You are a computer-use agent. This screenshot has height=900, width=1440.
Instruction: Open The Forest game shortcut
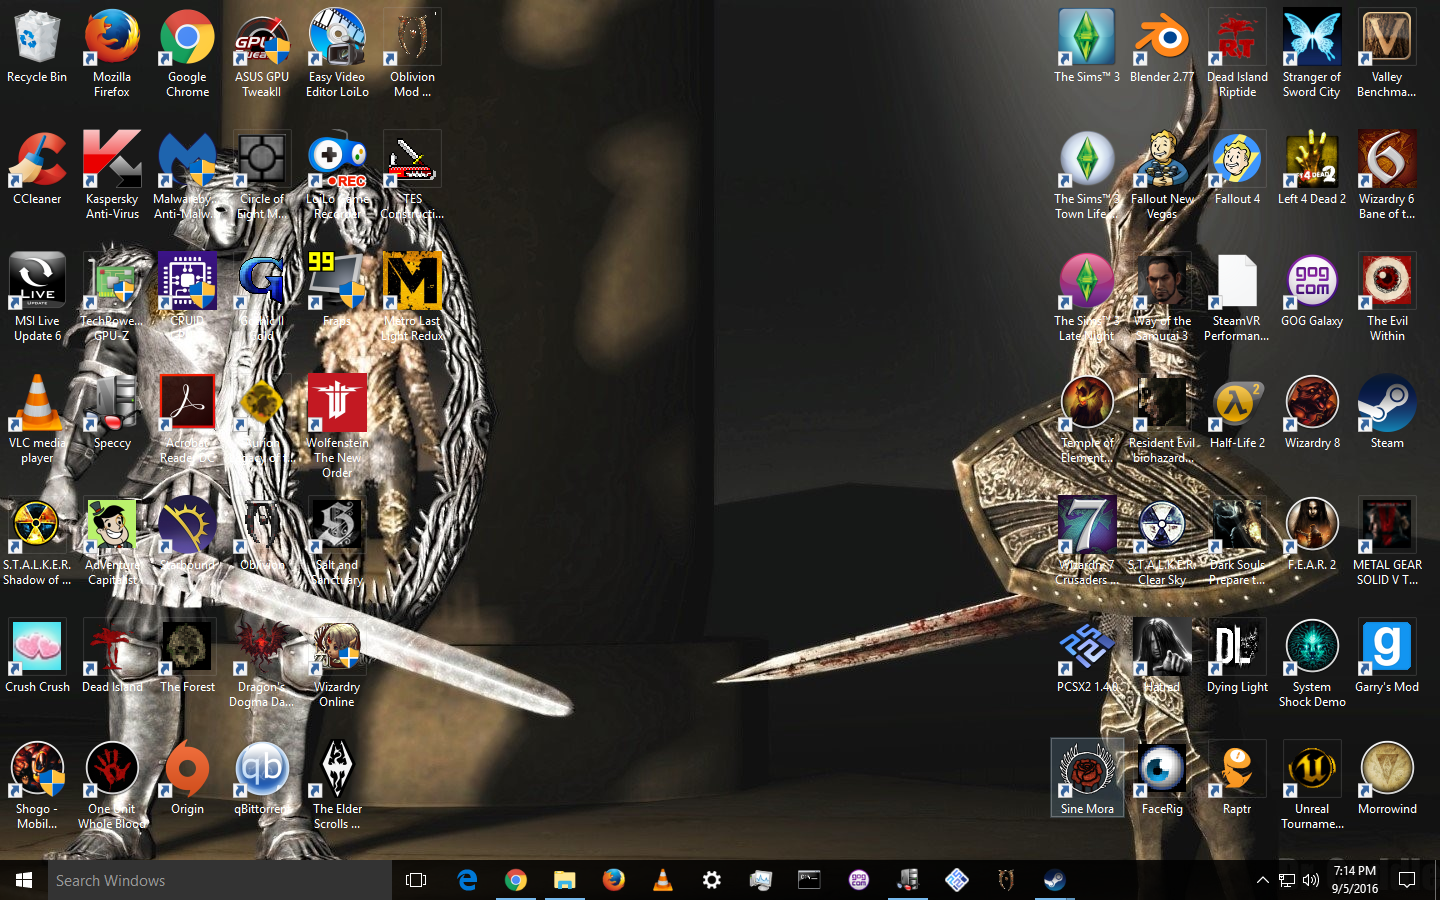point(187,657)
